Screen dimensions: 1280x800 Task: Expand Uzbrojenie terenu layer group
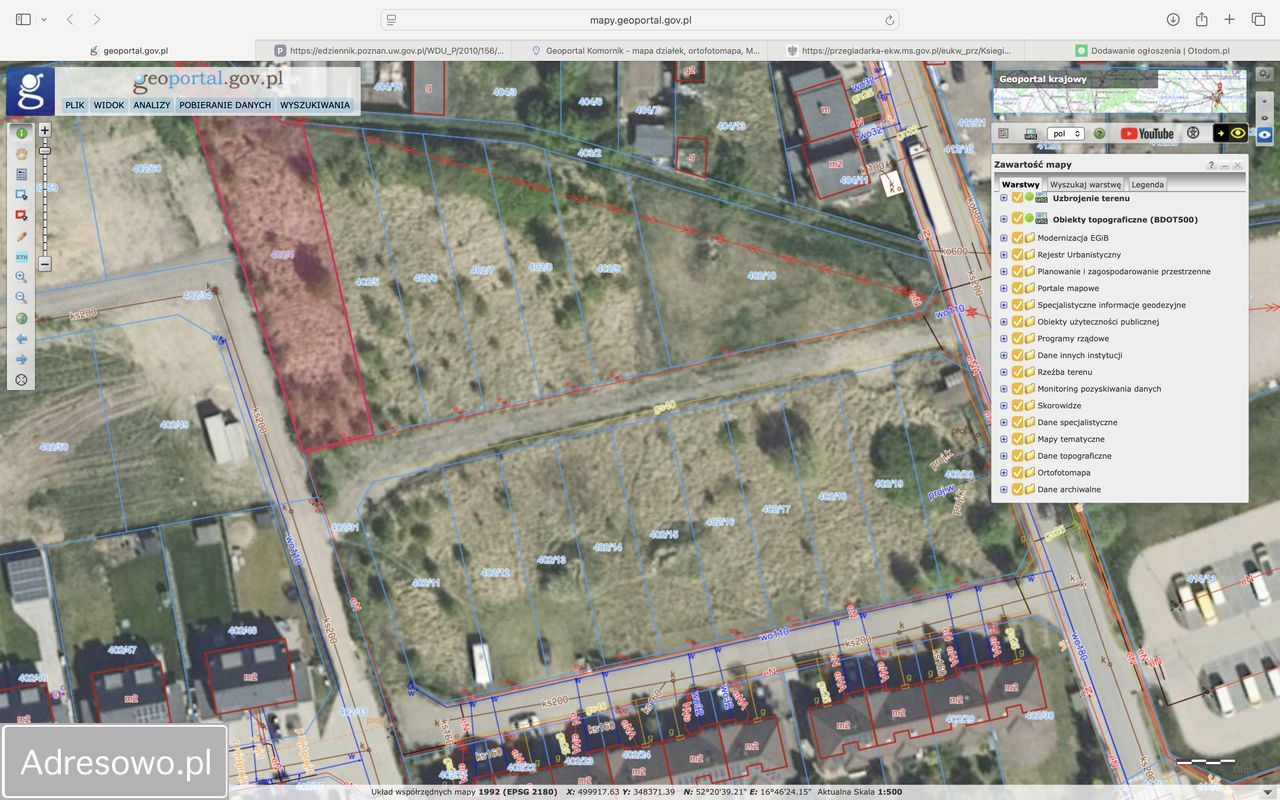click(x=1003, y=198)
